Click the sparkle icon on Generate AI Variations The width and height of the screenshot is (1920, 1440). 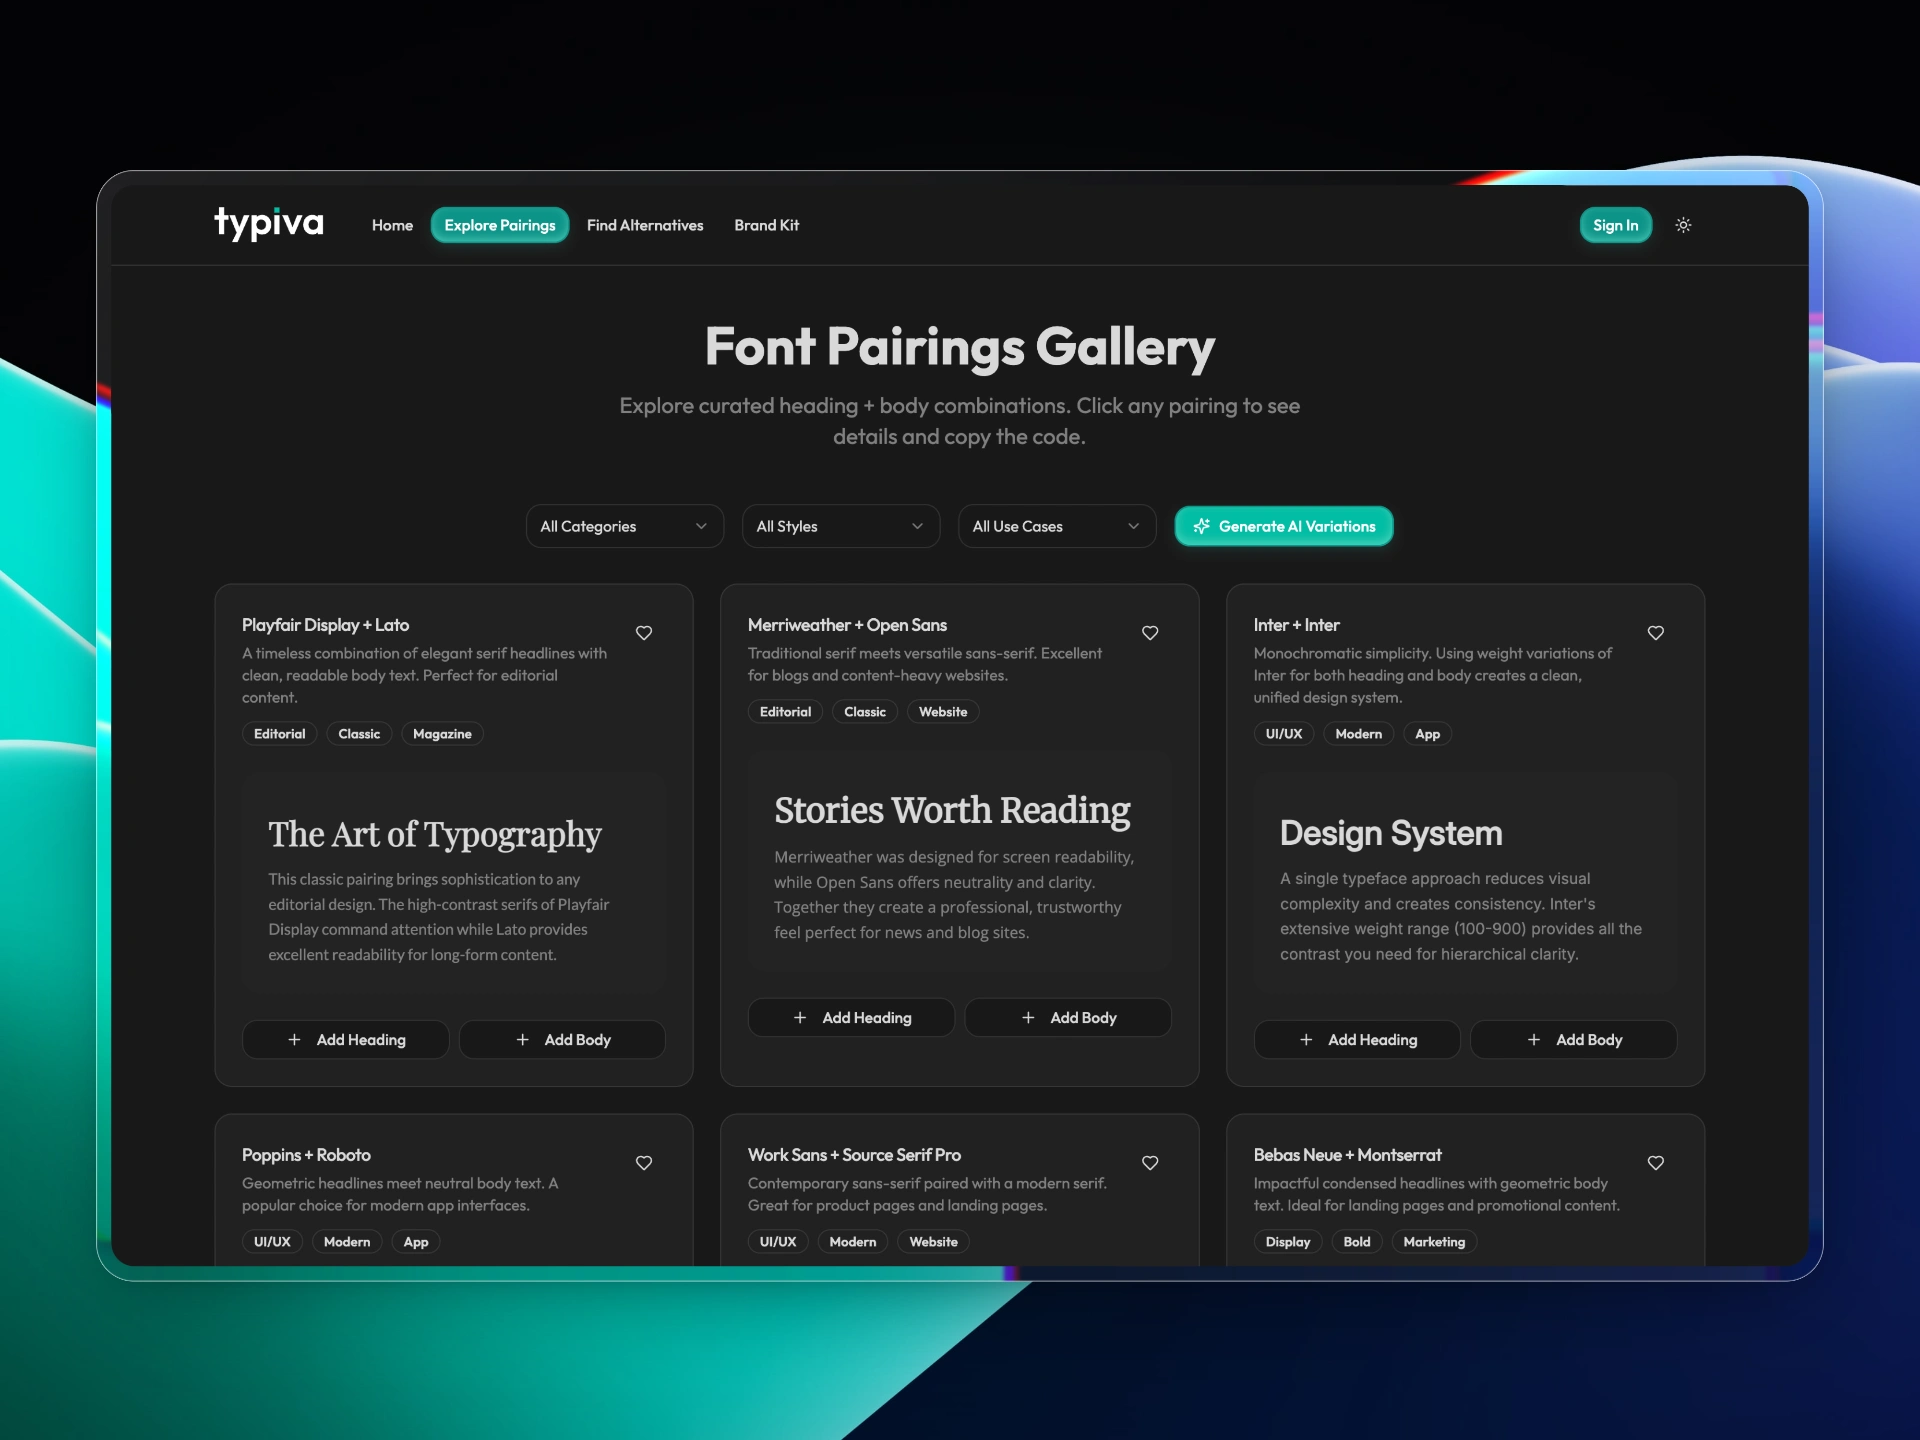point(1201,526)
